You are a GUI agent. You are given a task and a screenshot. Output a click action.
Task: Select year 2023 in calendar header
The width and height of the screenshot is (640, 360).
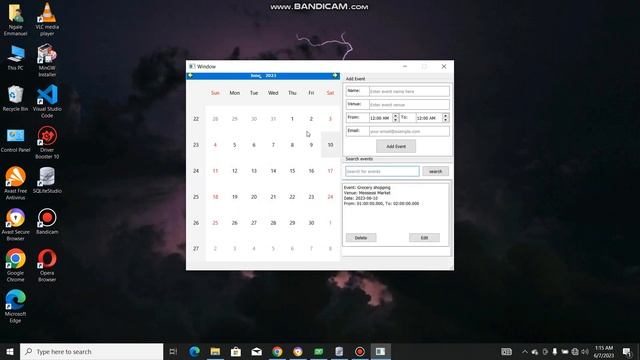271,76
